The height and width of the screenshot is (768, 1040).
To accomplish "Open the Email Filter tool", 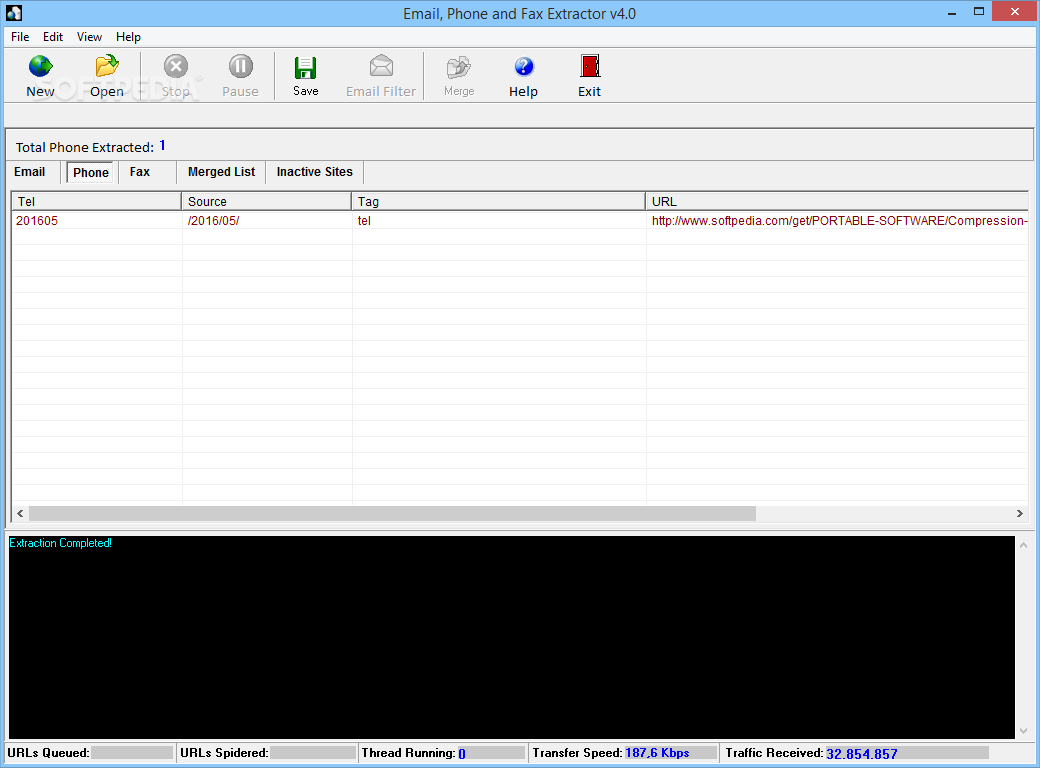I will pyautogui.click(x=381, y=76).
